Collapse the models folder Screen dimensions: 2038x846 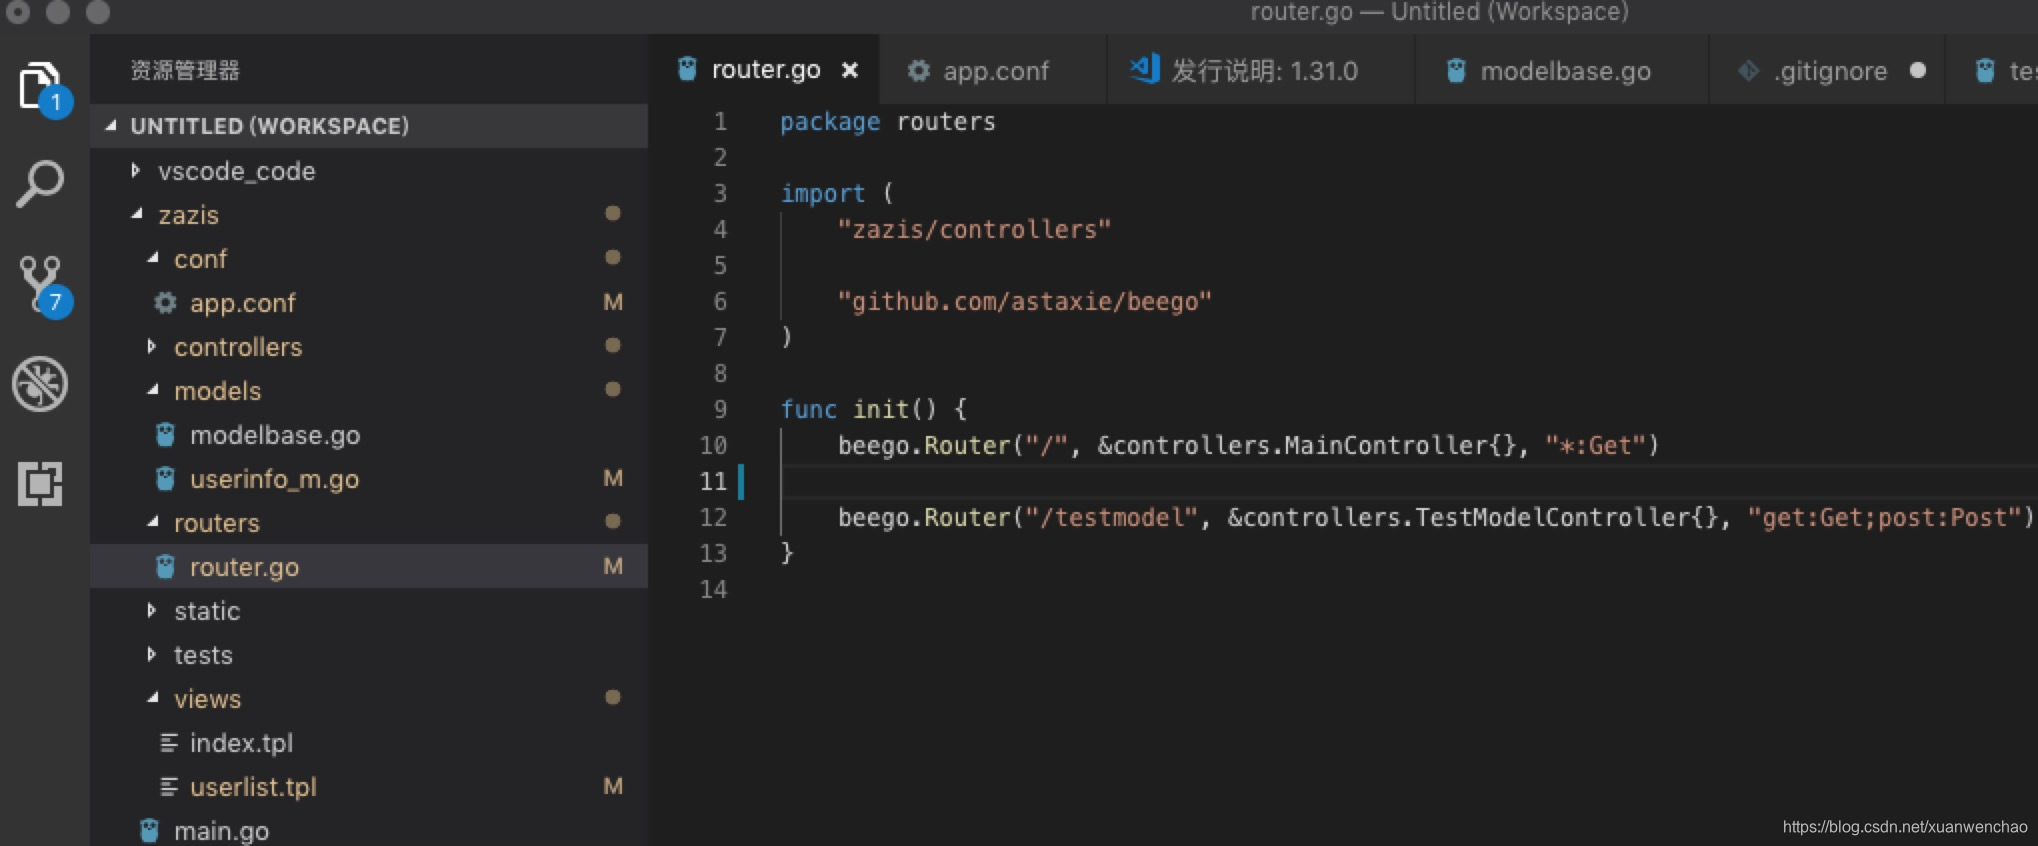coord(152,390)
